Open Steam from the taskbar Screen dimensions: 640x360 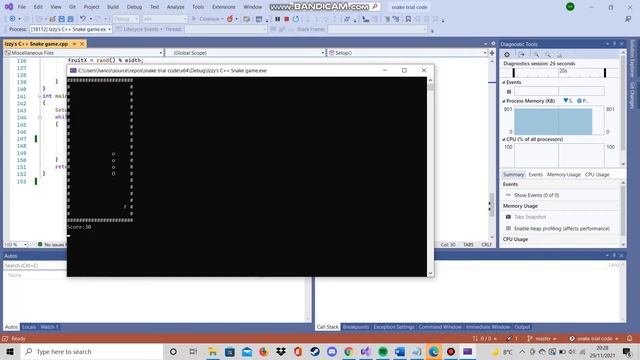315,351
